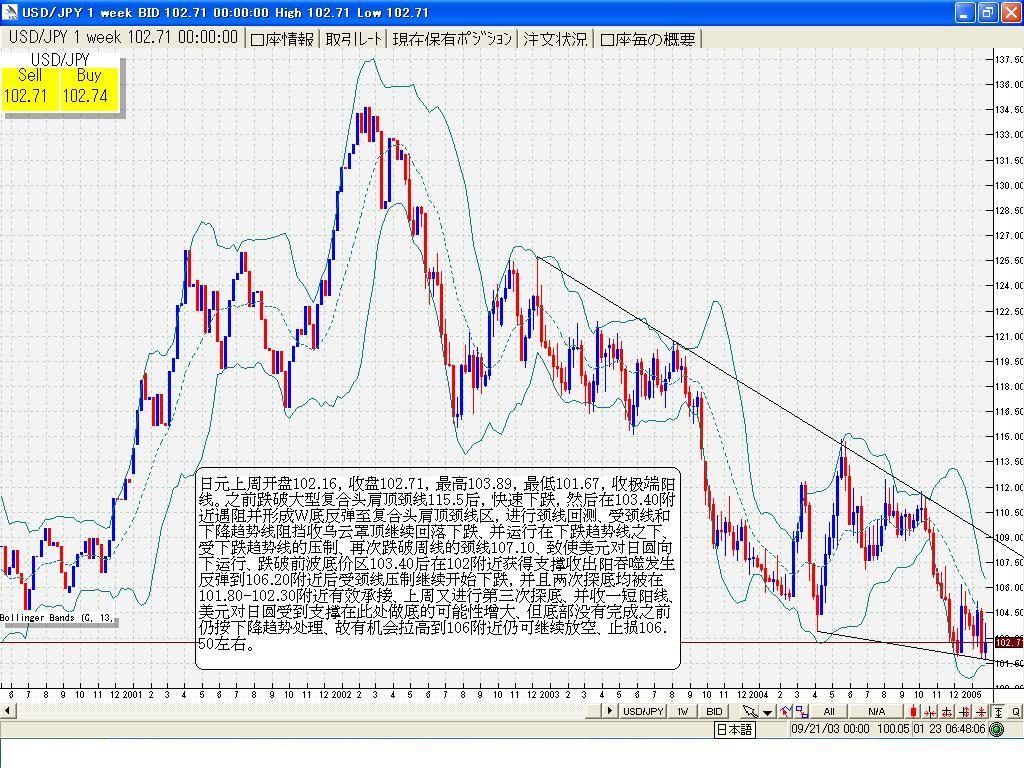Expand the cursor tool dropdown arrow
The height and width of the screenshot is (768, 1024).
[767, 712]
